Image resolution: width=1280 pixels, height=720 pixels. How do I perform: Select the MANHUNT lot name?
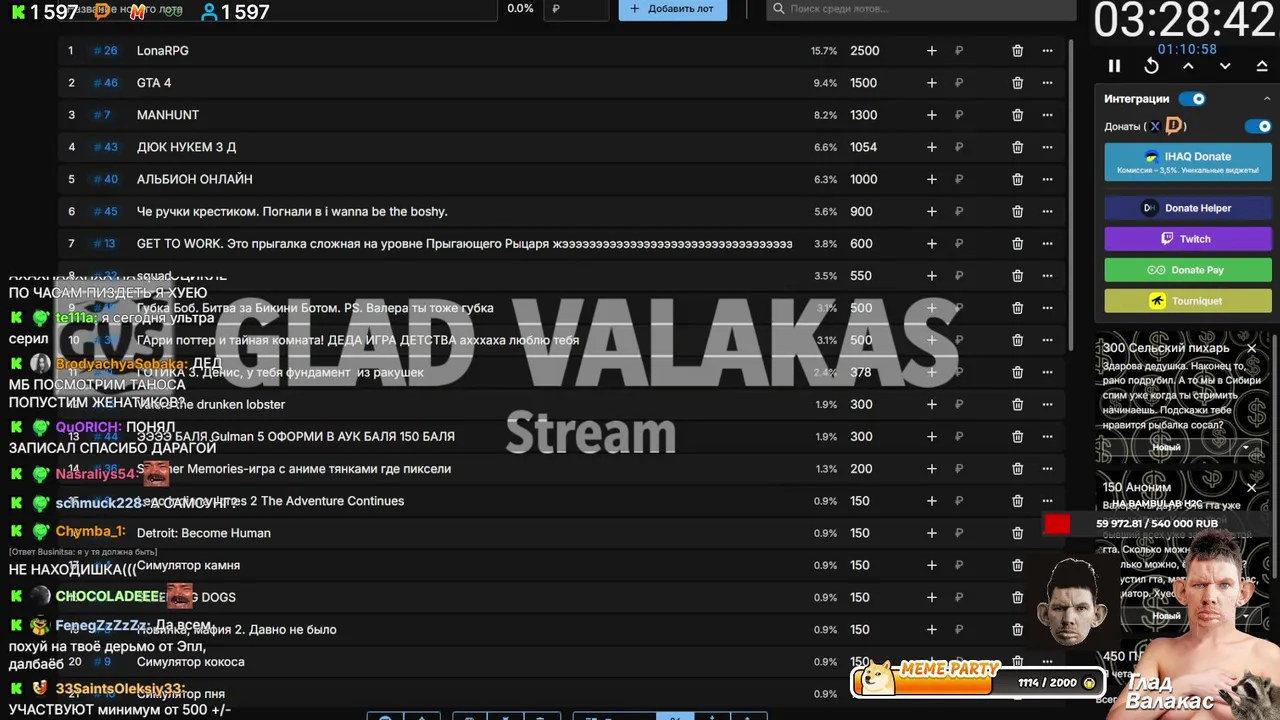168,115
